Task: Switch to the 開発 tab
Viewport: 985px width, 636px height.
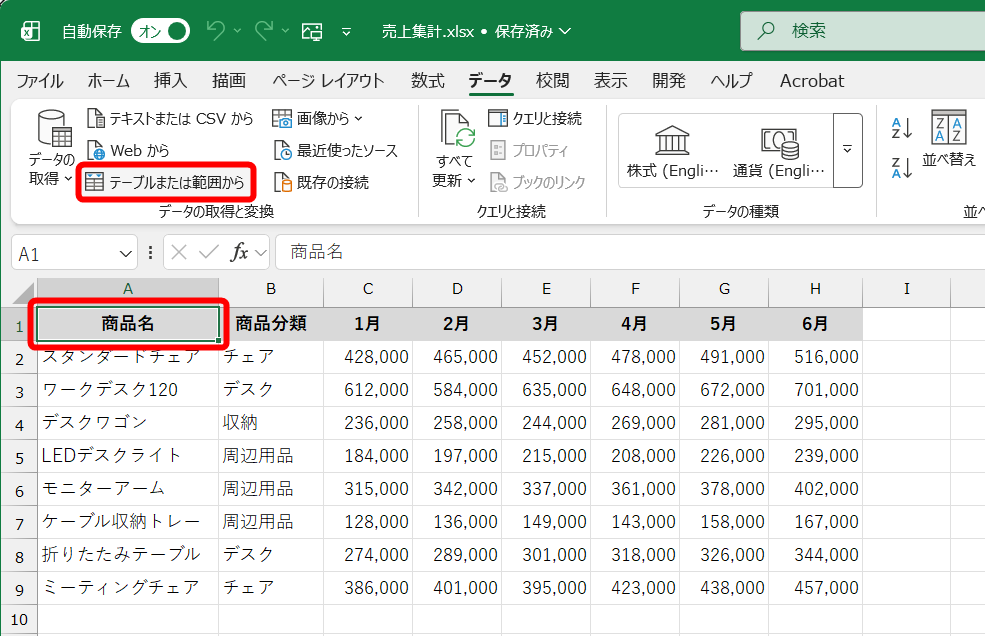Action: pos(668,80)
